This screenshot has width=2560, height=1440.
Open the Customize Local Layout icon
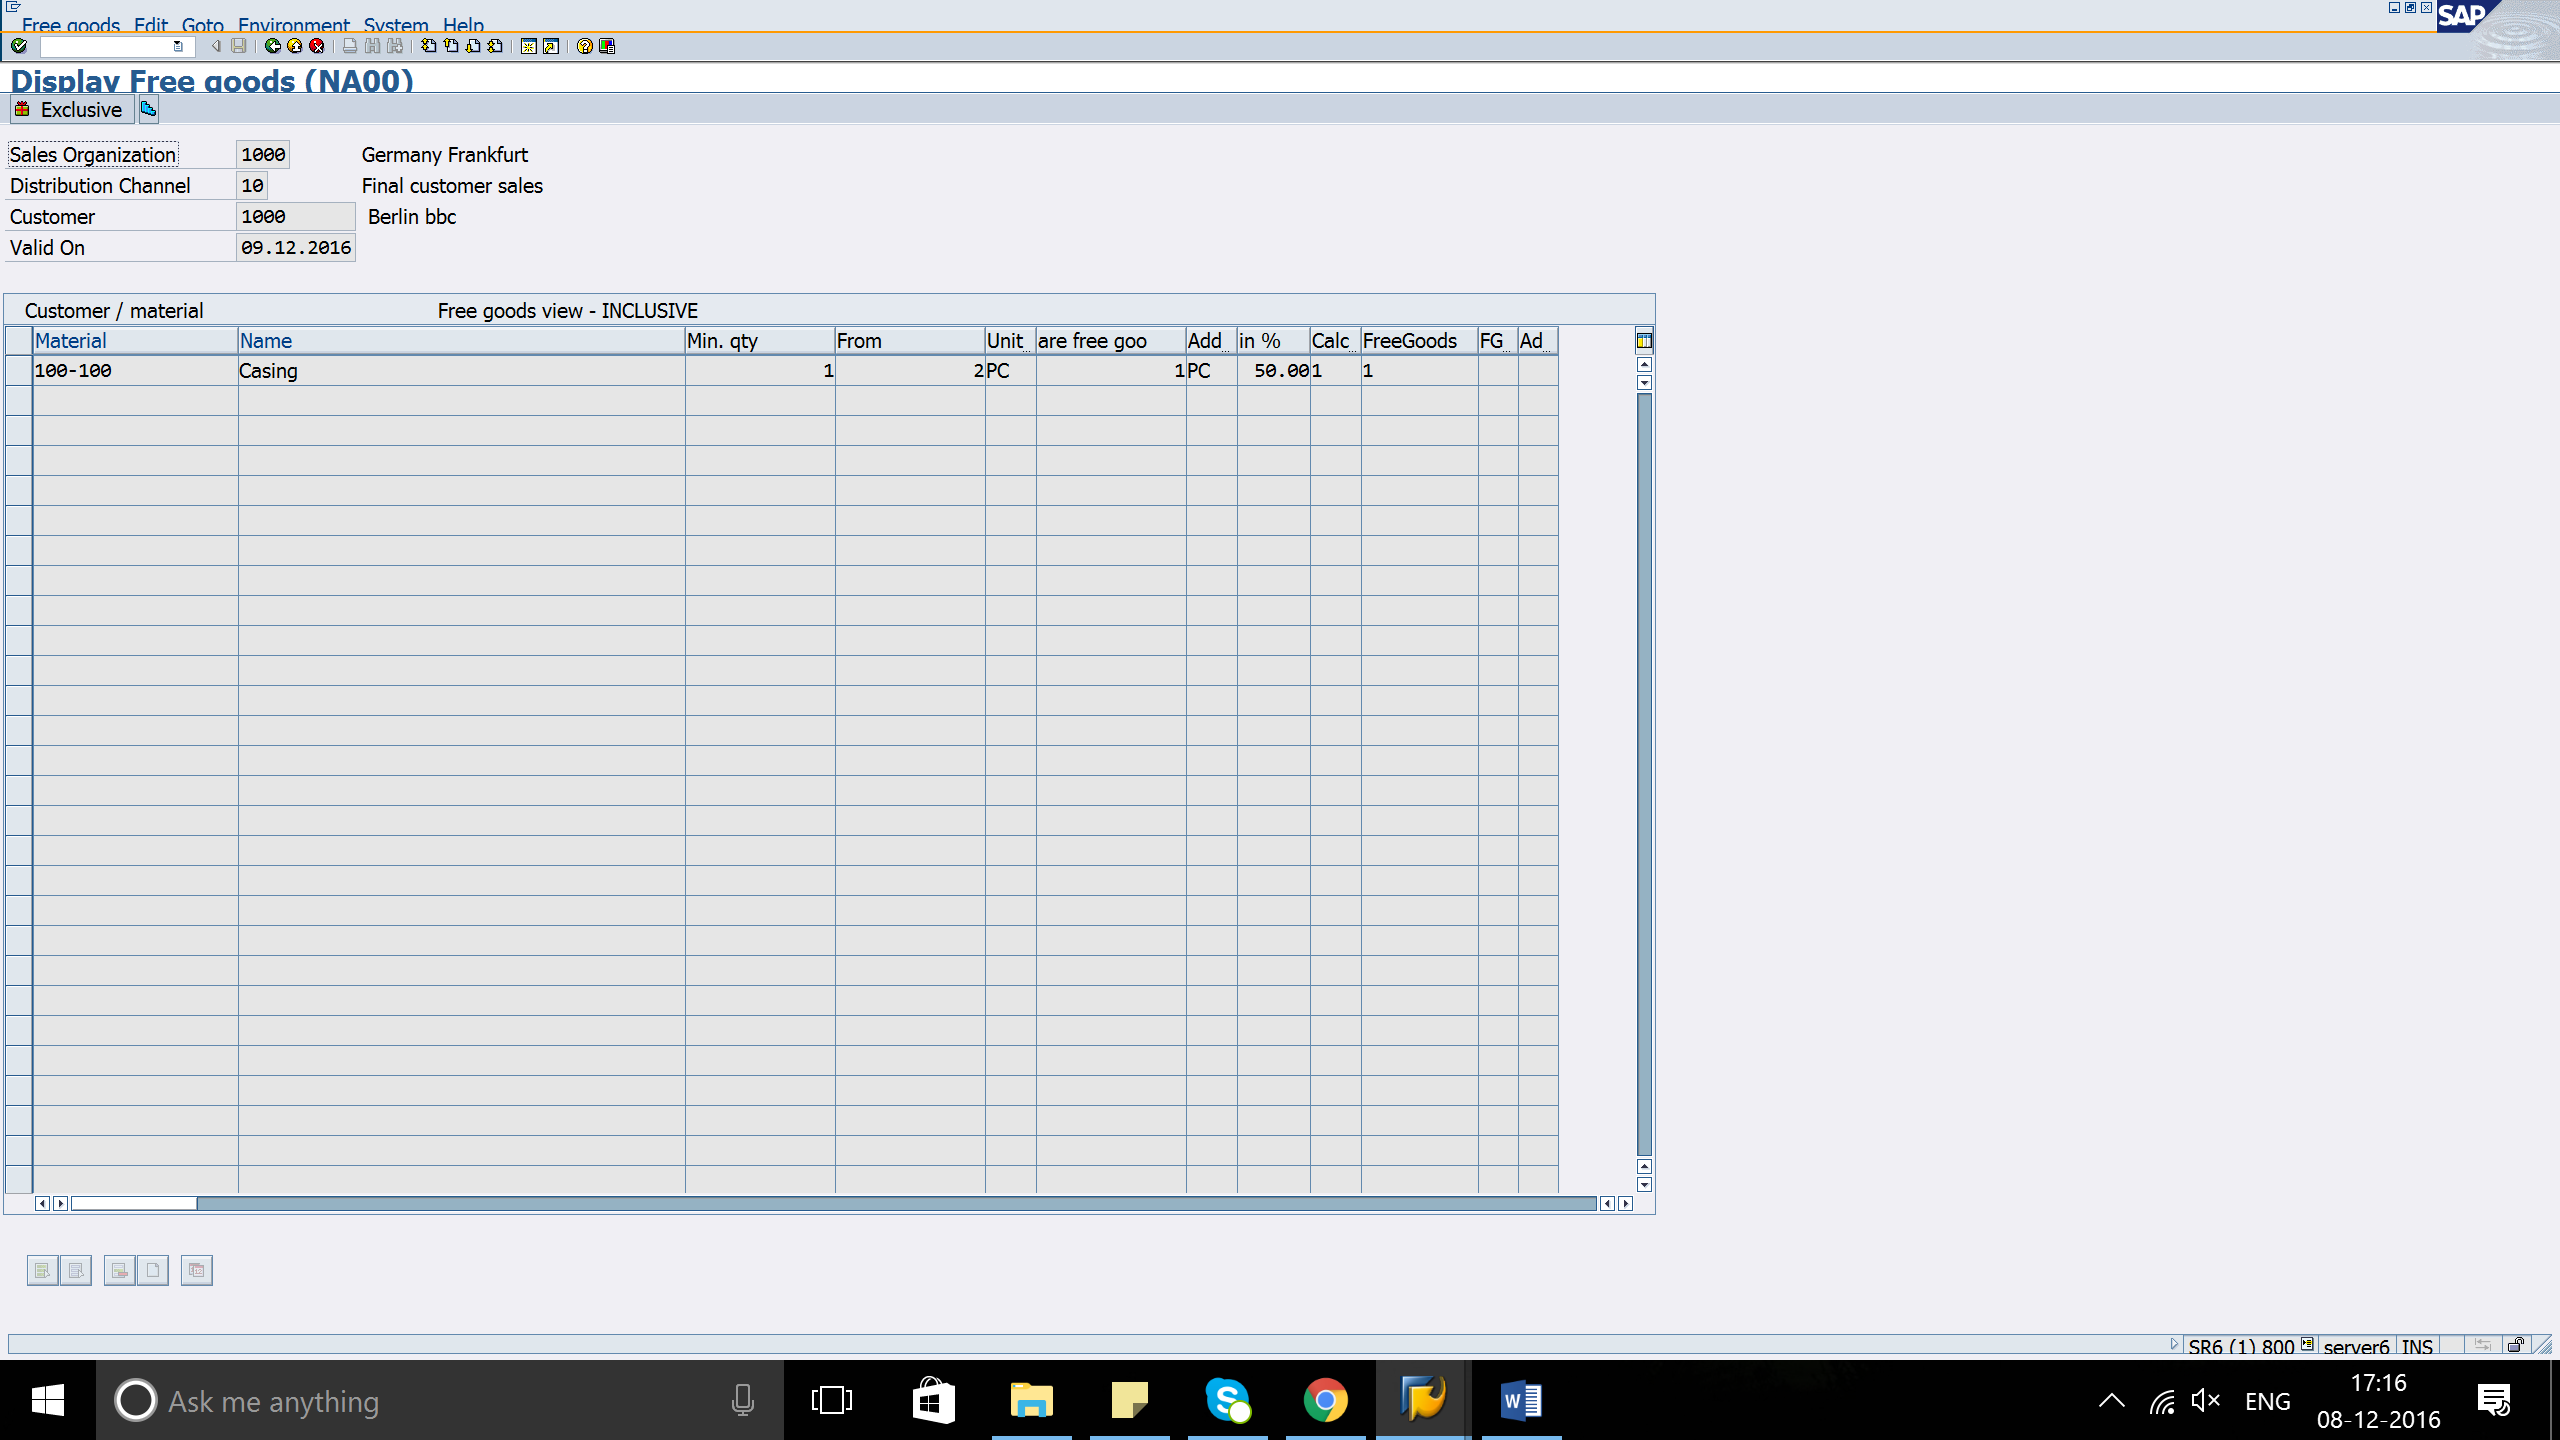(607, 46)
